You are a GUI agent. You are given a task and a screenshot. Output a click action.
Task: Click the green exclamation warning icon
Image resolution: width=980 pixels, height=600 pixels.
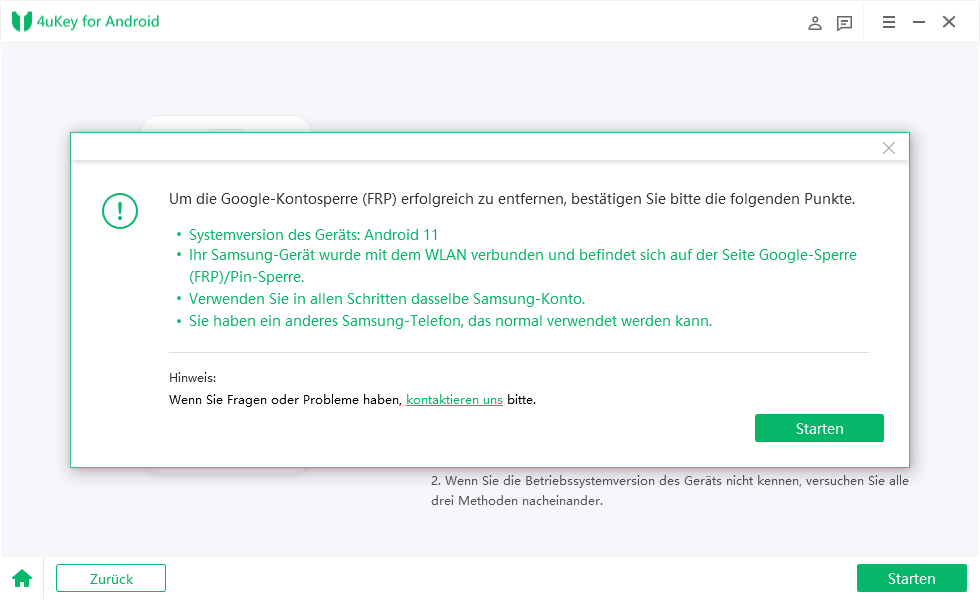[120, 211]
